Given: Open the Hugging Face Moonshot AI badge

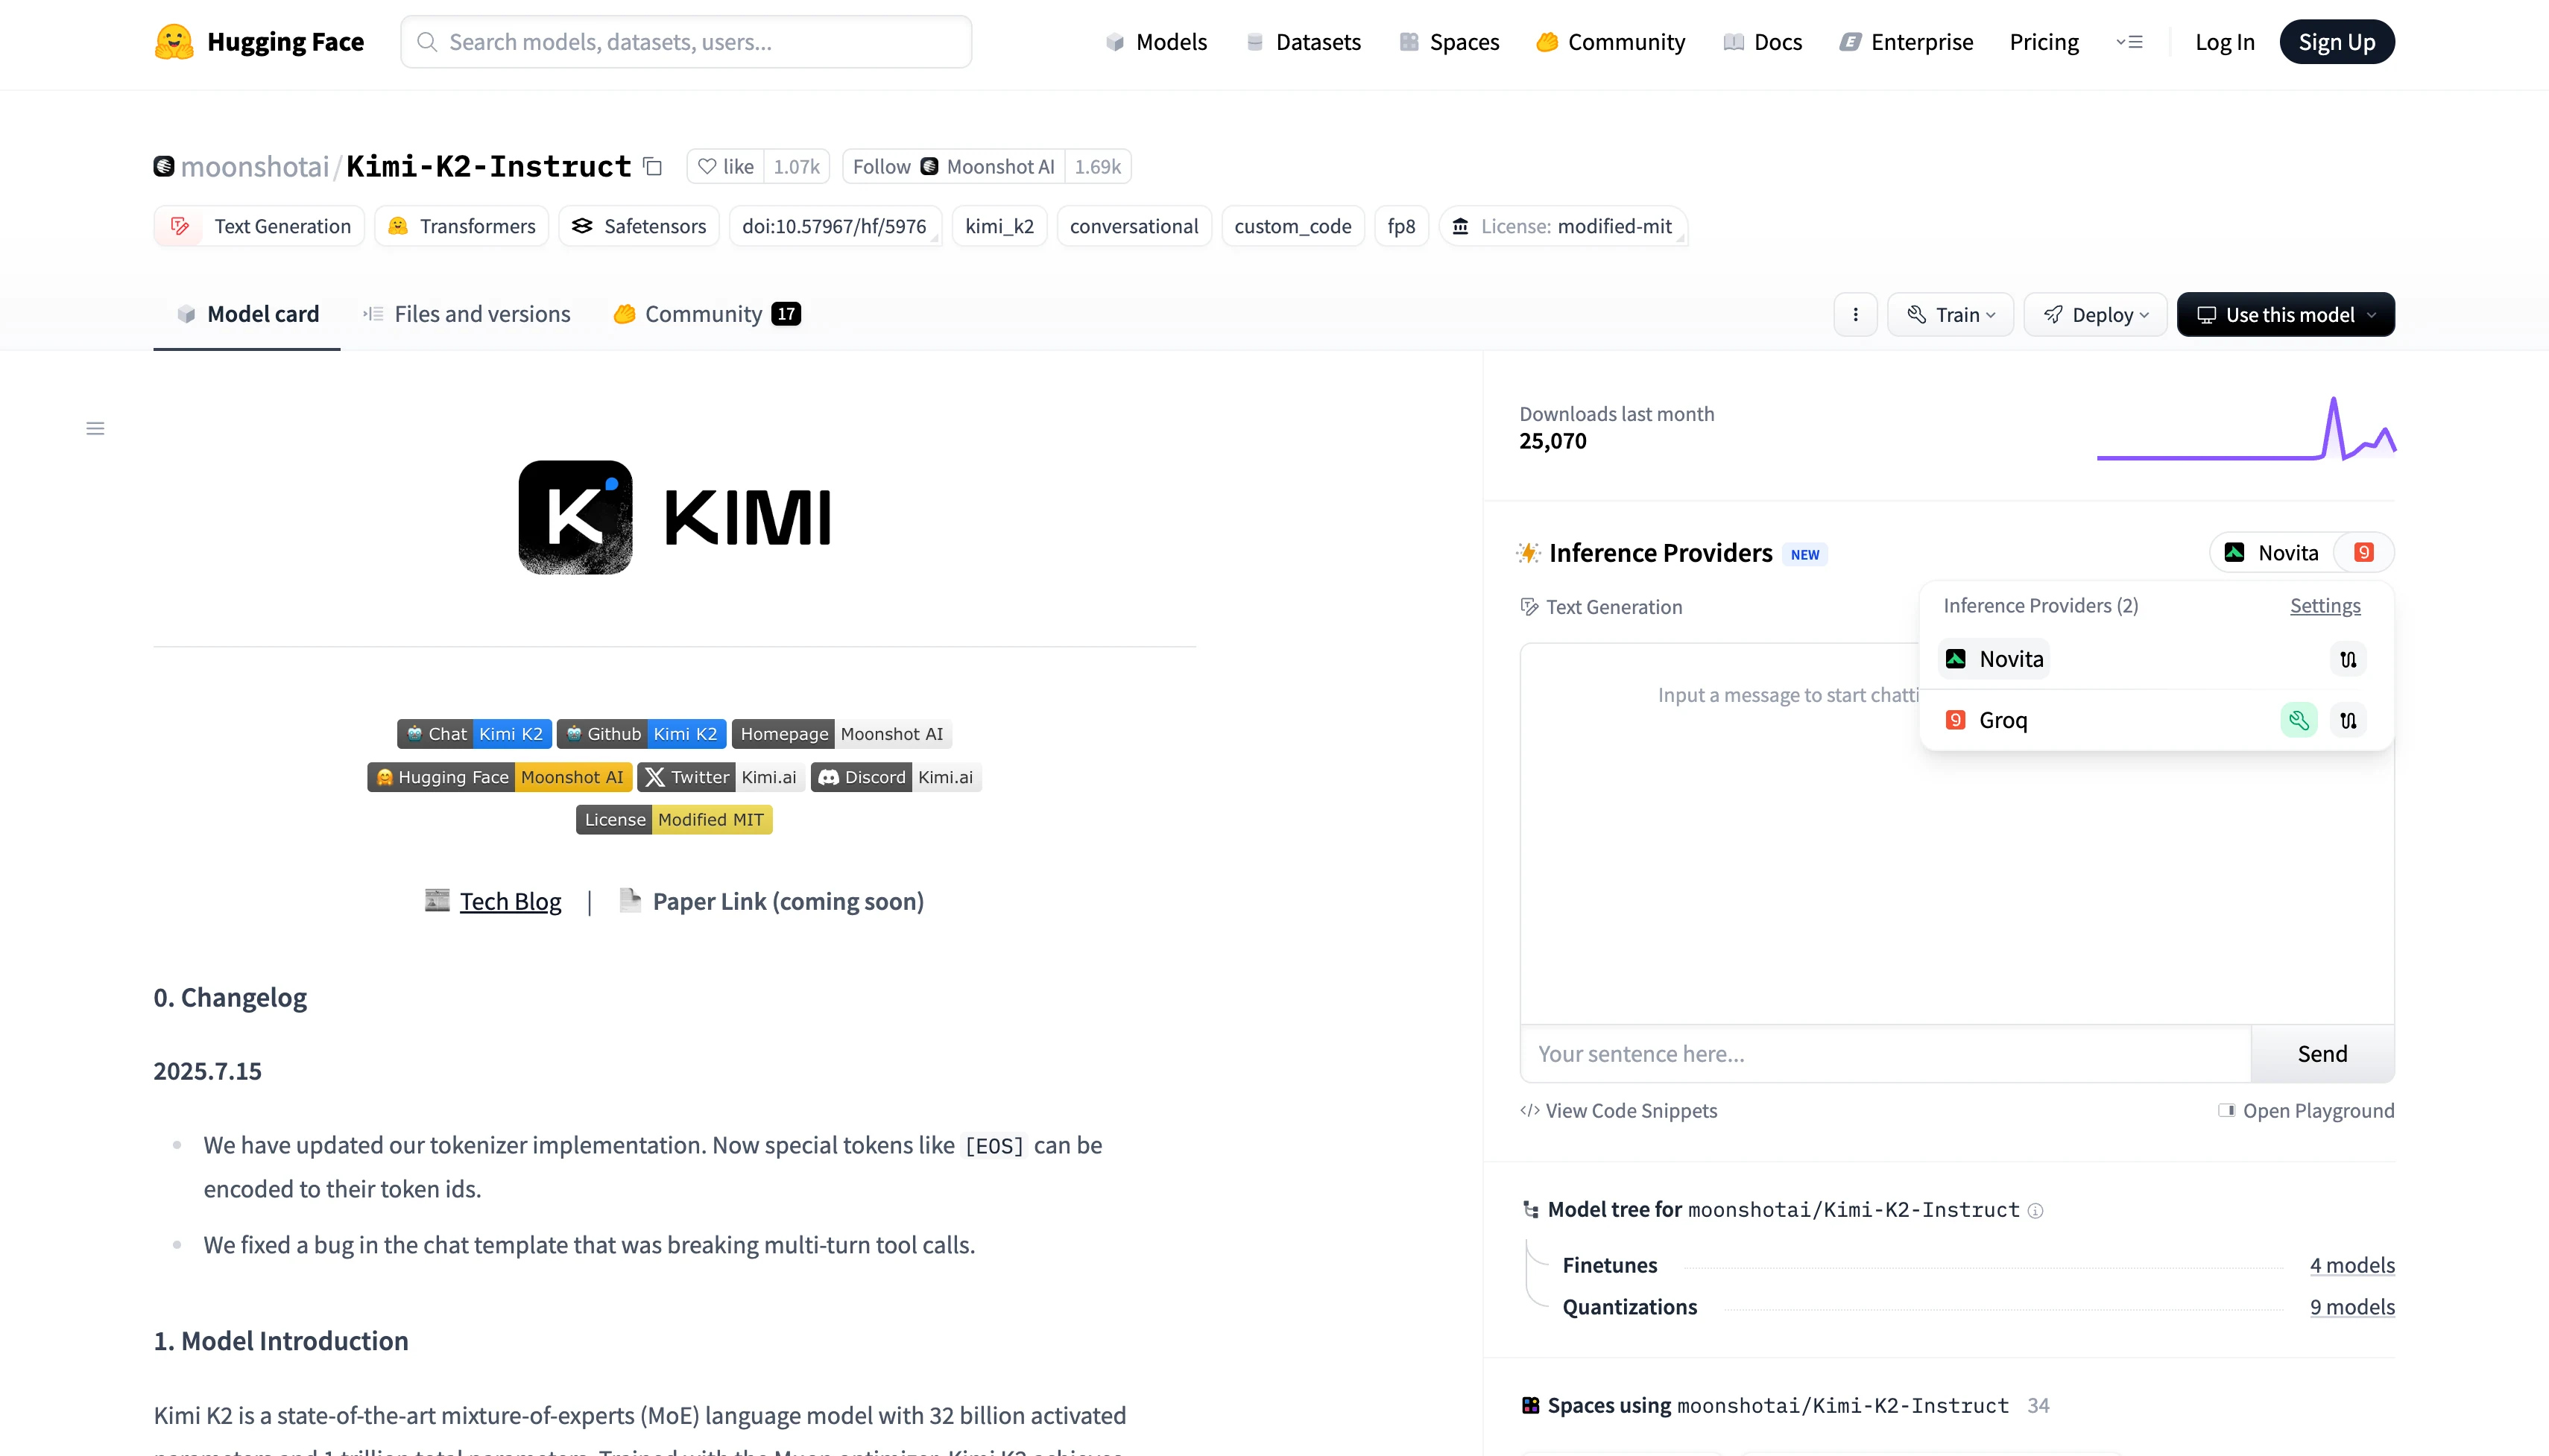Looking at the screenshot, I should point(499,777).
